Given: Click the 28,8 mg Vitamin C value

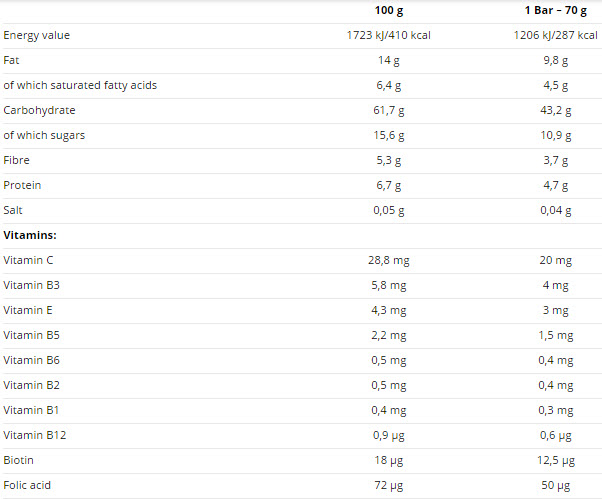Looking at the screenshot, I should tap(387, 260).
